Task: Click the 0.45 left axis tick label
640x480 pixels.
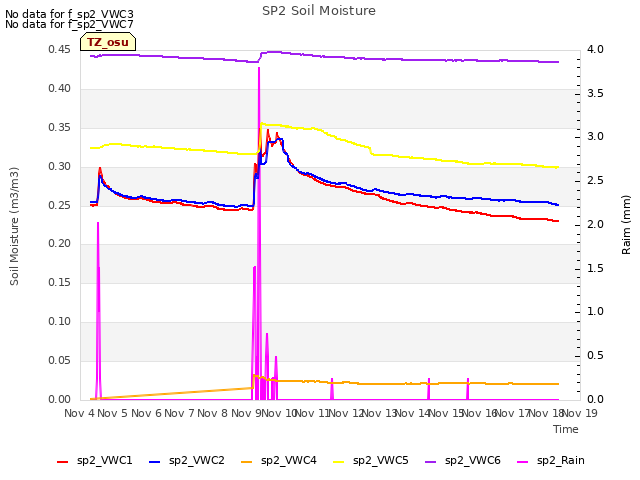Action: 59,50
